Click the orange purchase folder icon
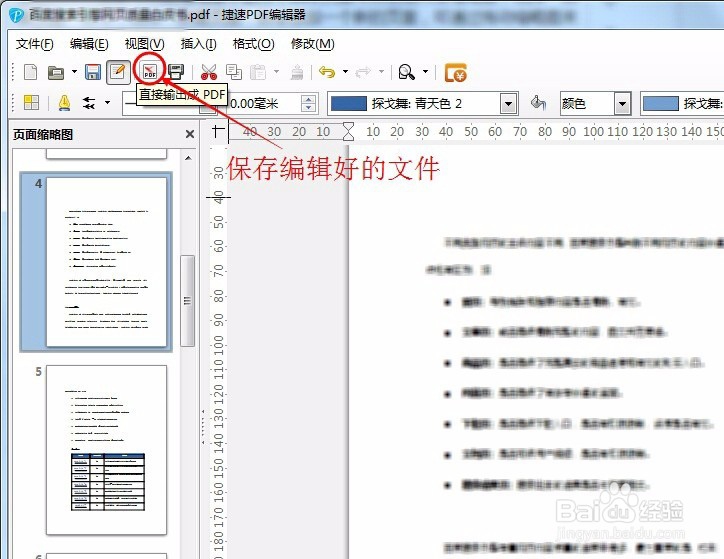 456,72
